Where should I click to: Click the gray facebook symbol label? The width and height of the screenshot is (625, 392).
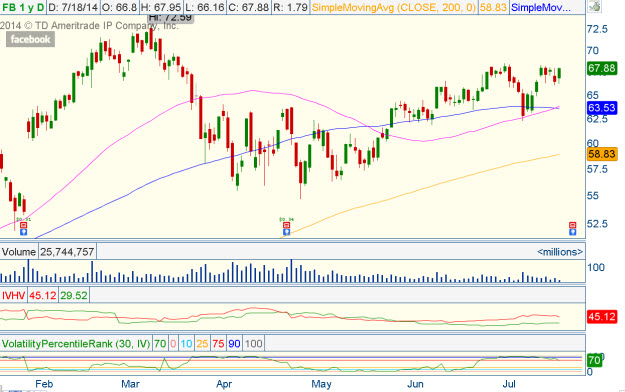coord(30,39)
